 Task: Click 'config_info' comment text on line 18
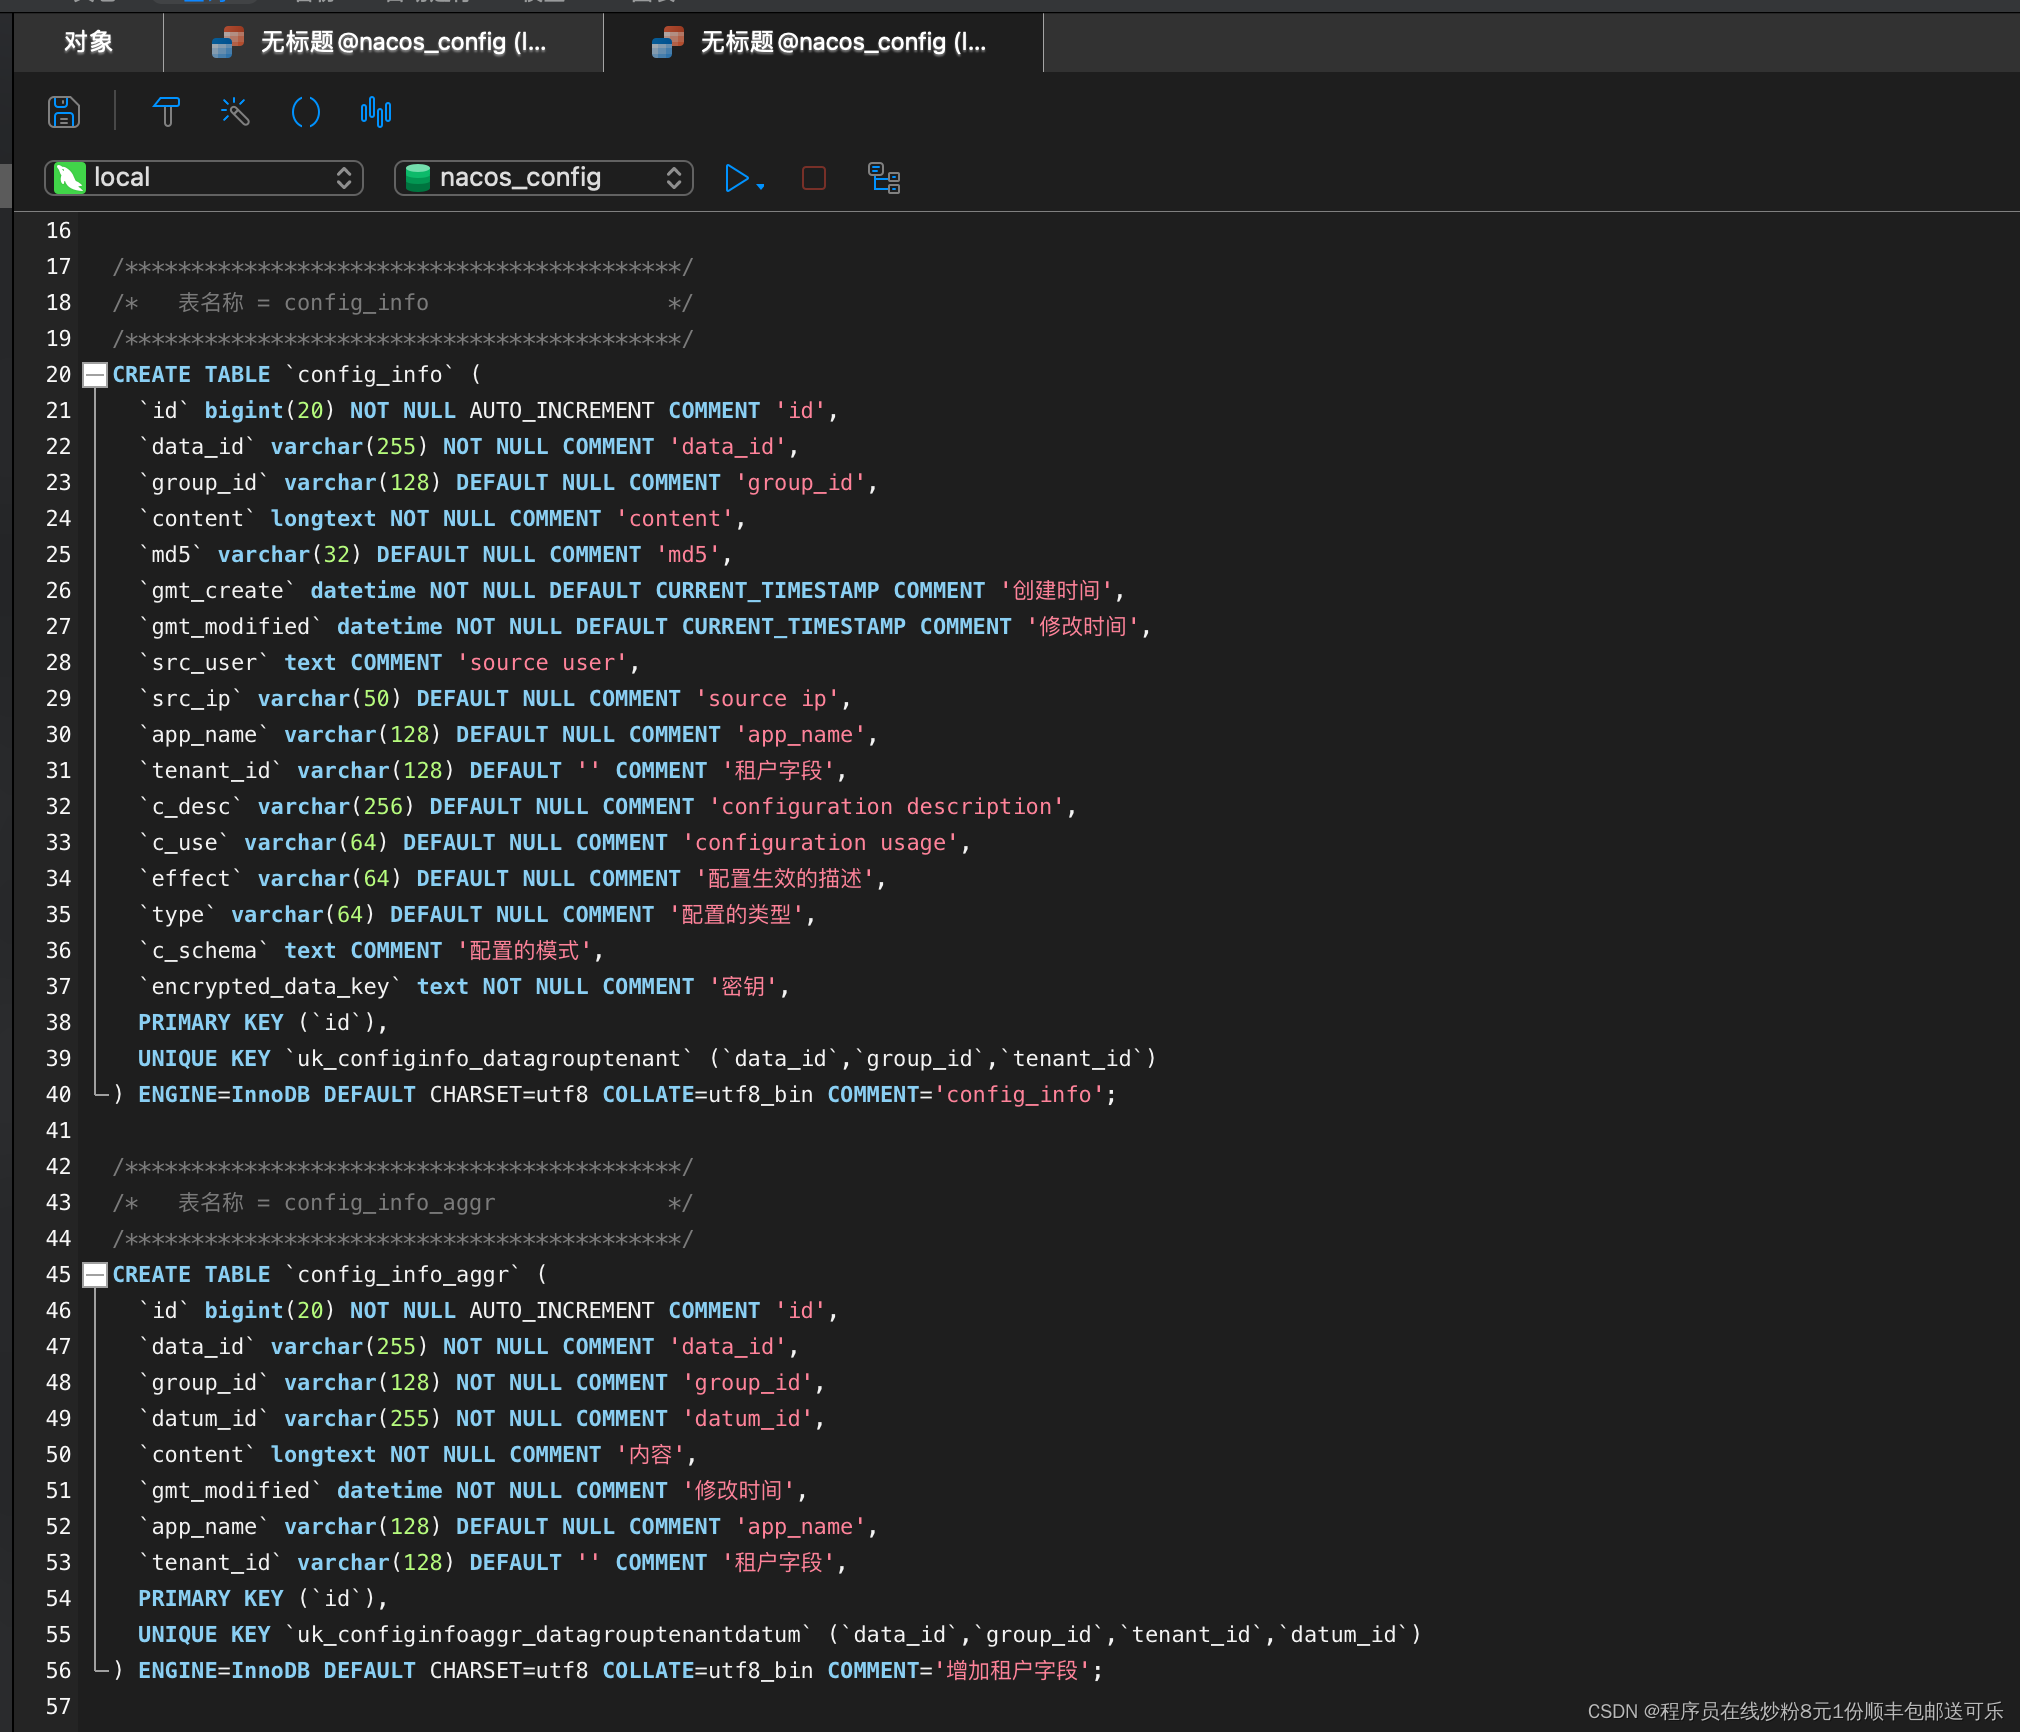click(356, 303)
